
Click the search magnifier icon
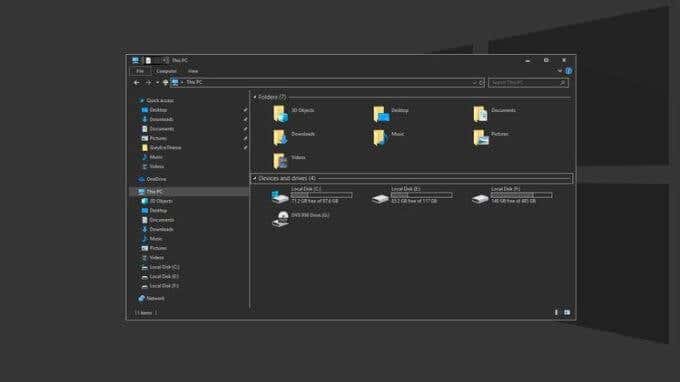(x=562, y=82)
